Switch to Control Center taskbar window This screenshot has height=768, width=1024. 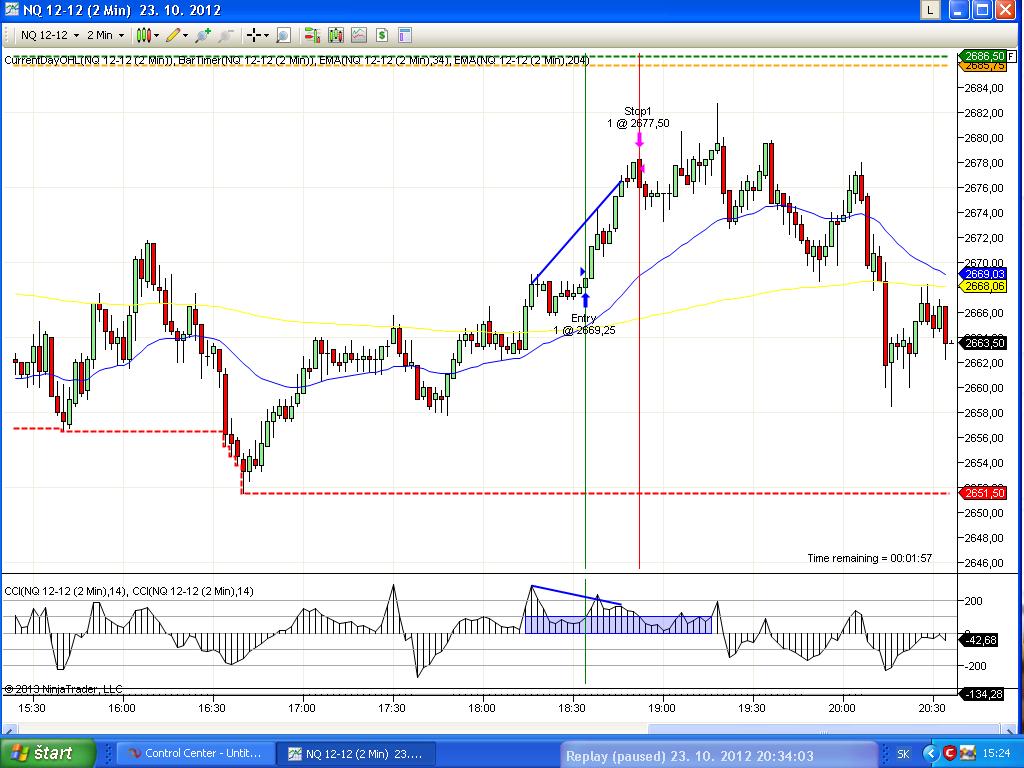(192, 753)
